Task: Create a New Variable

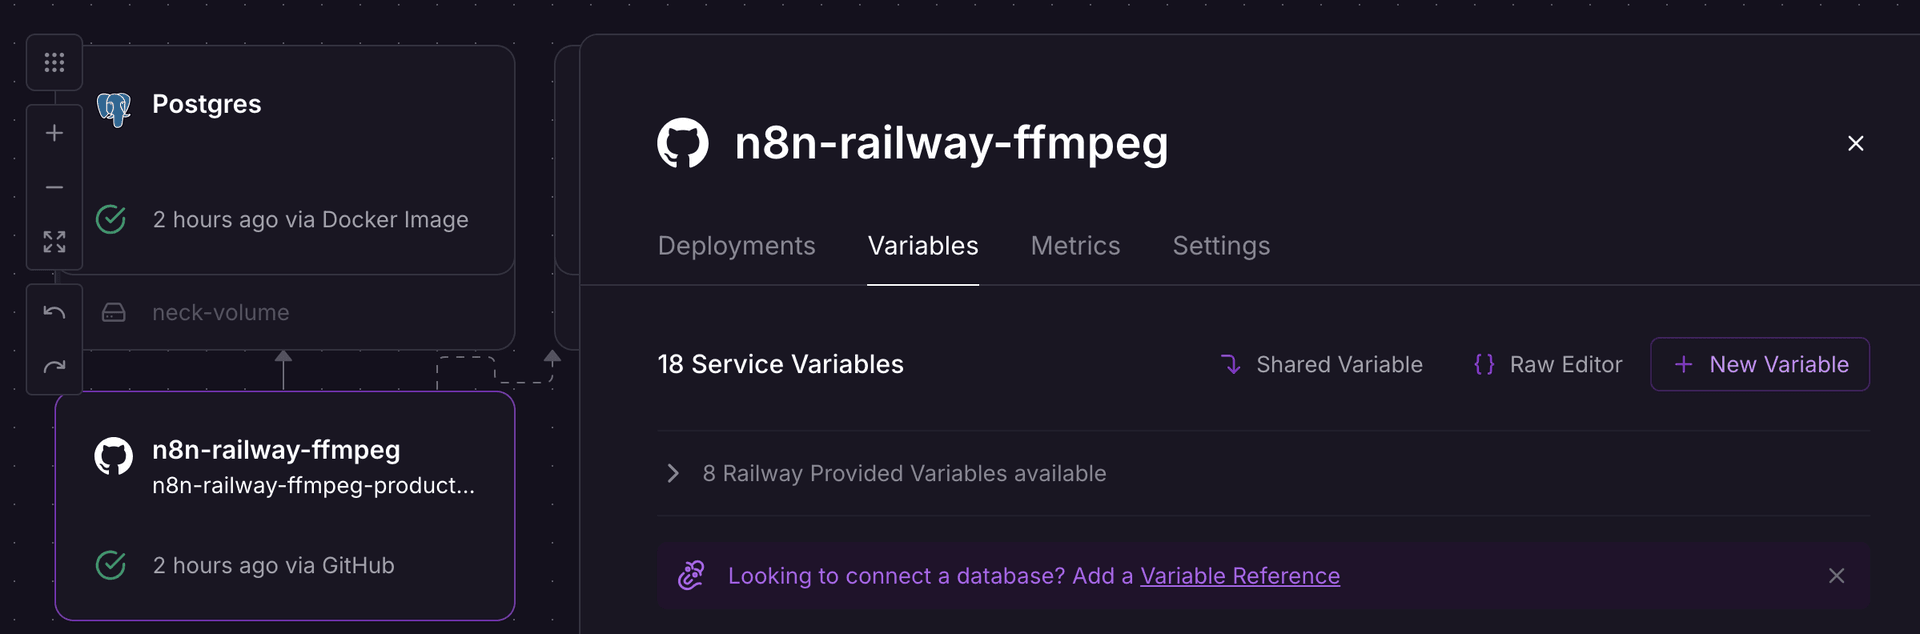Action: 1760,364
